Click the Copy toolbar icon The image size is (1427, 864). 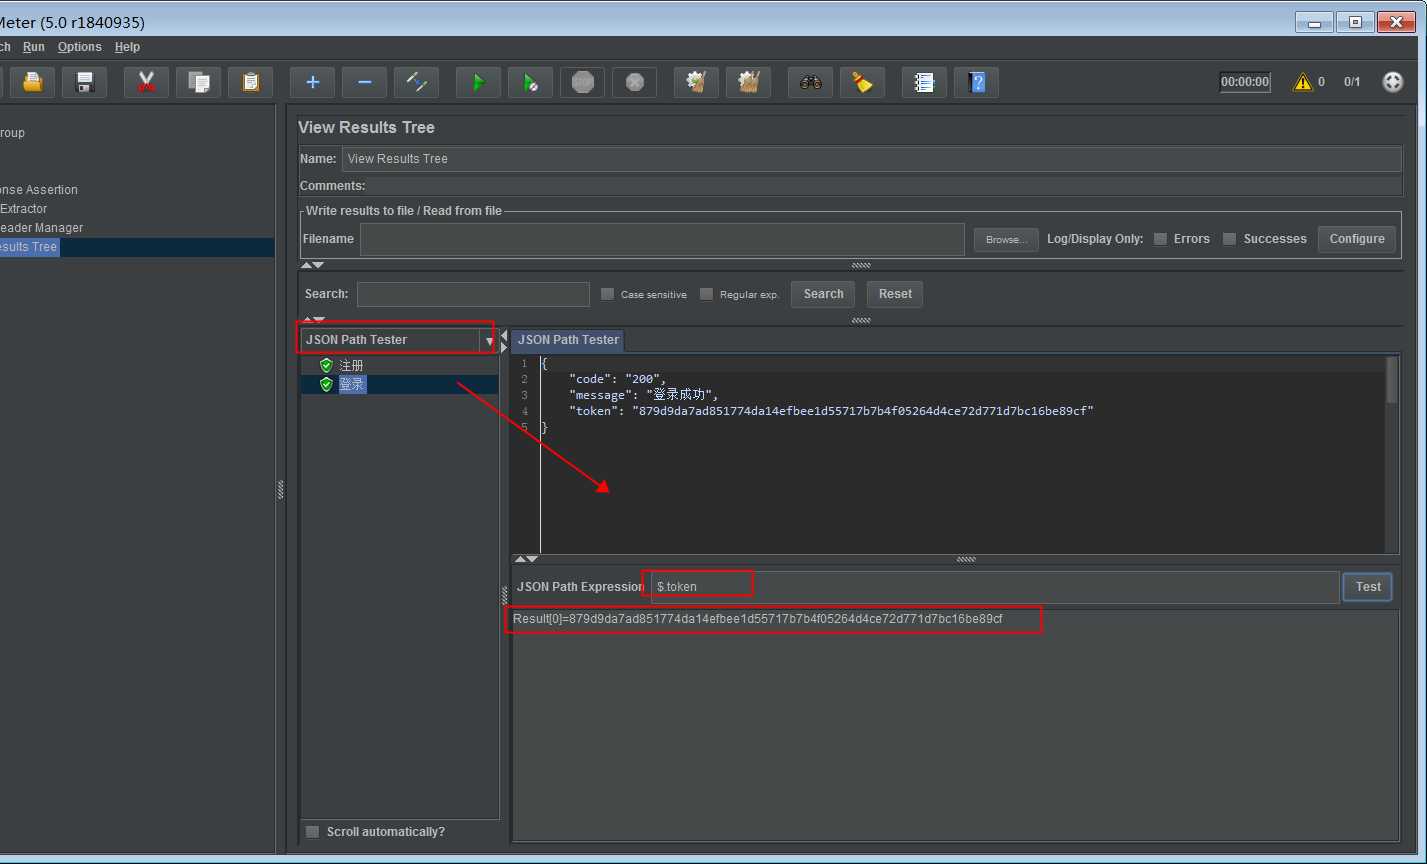tap(199, 82)
